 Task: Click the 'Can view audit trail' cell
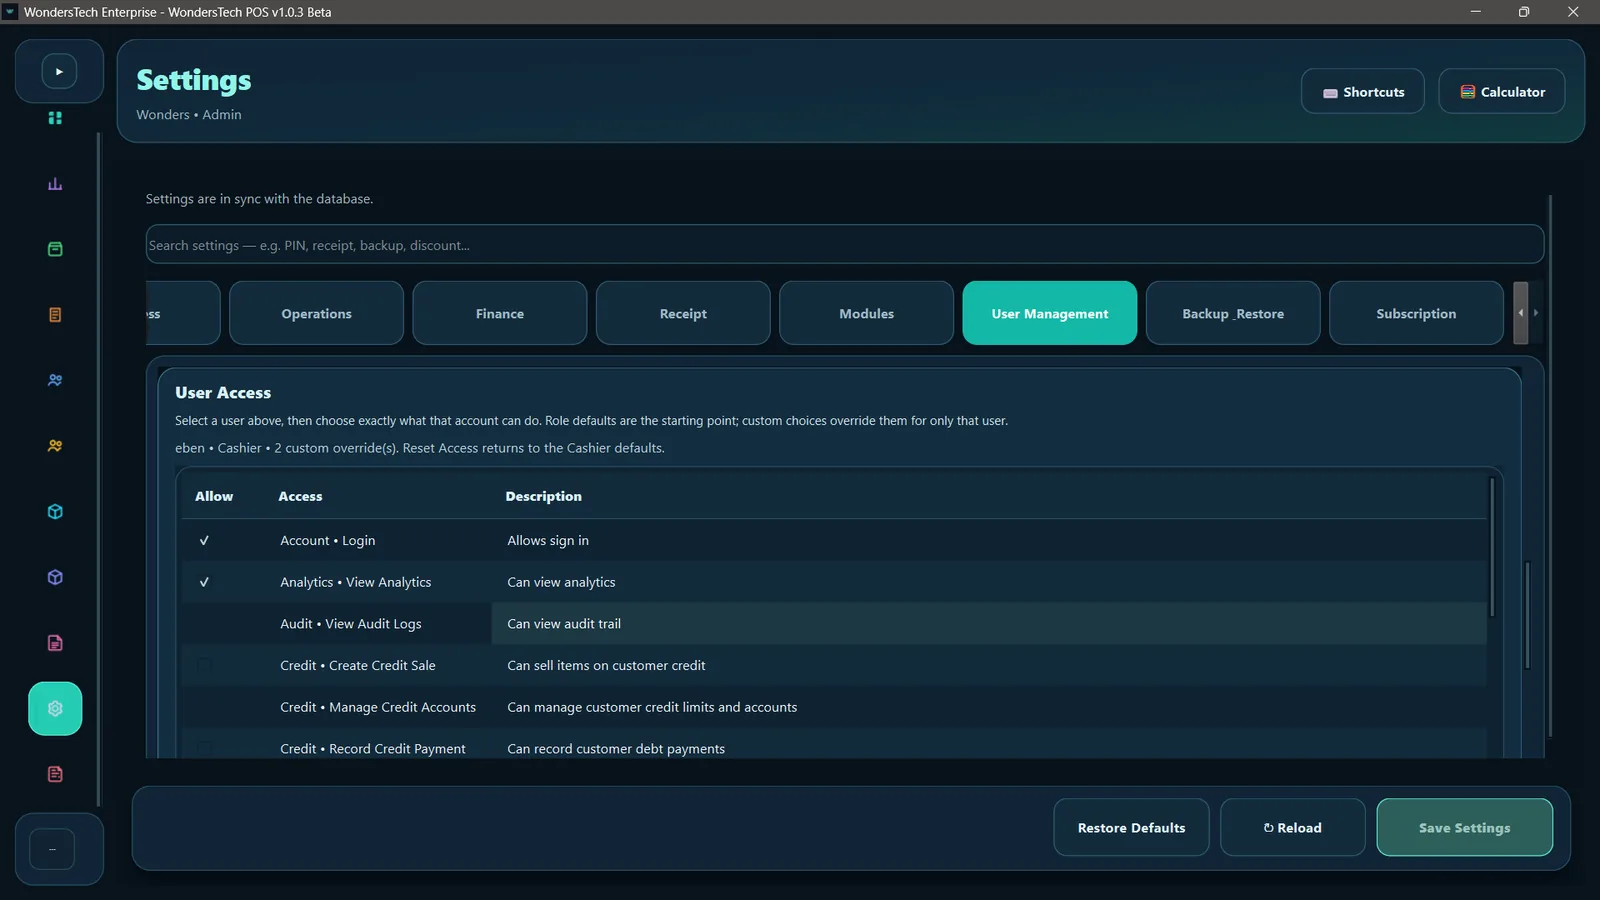click(x=989, y=624)
